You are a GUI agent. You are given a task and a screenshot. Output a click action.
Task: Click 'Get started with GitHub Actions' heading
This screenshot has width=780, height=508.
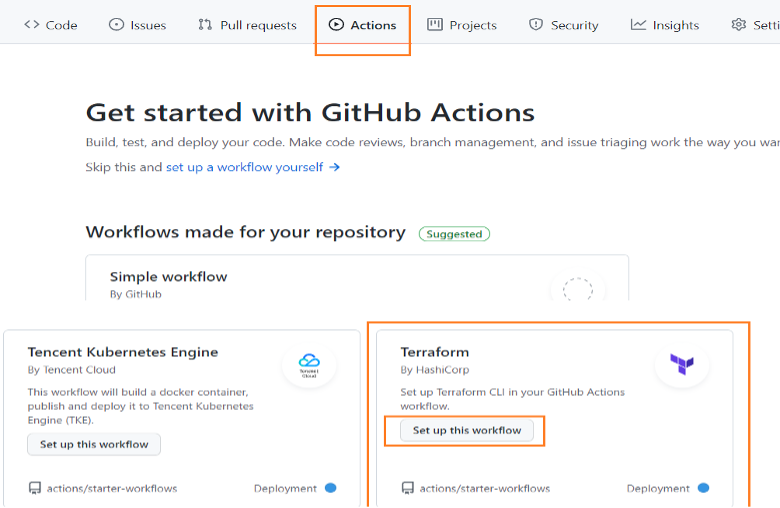coord(310,112)
